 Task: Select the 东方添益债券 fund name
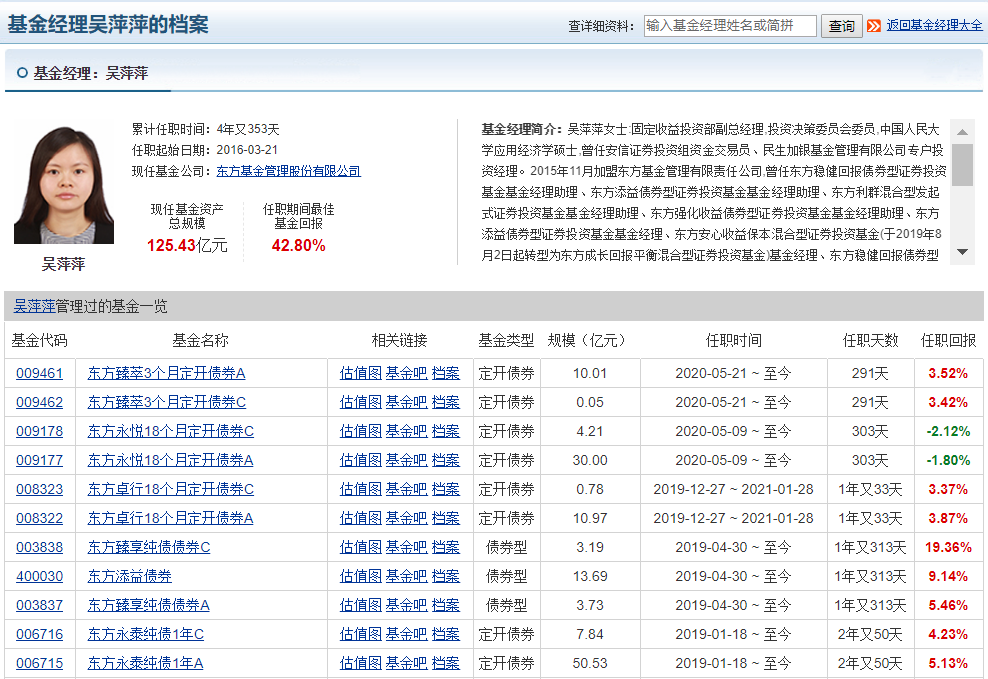click(130, 576)
